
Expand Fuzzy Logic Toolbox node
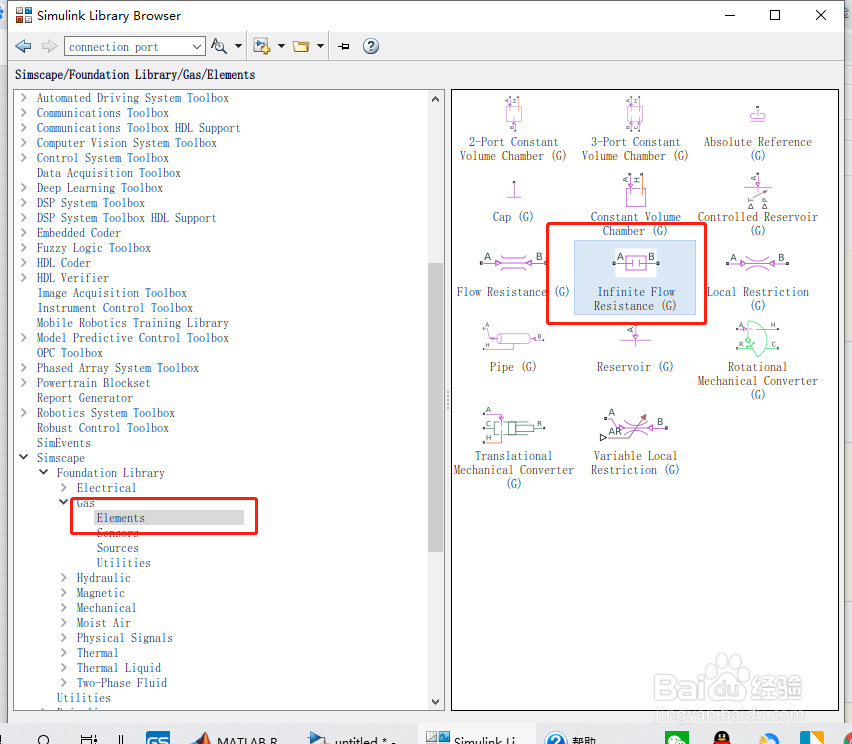24,248
